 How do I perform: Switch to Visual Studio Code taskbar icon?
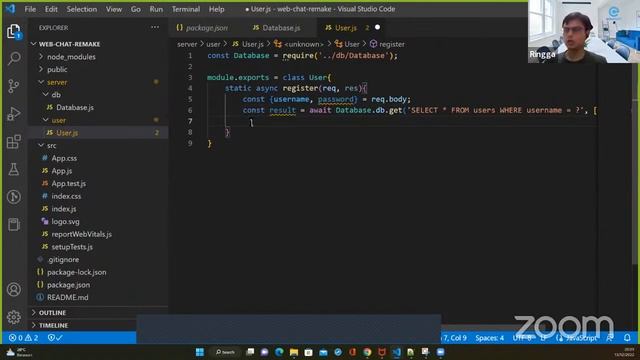point(396,352)
